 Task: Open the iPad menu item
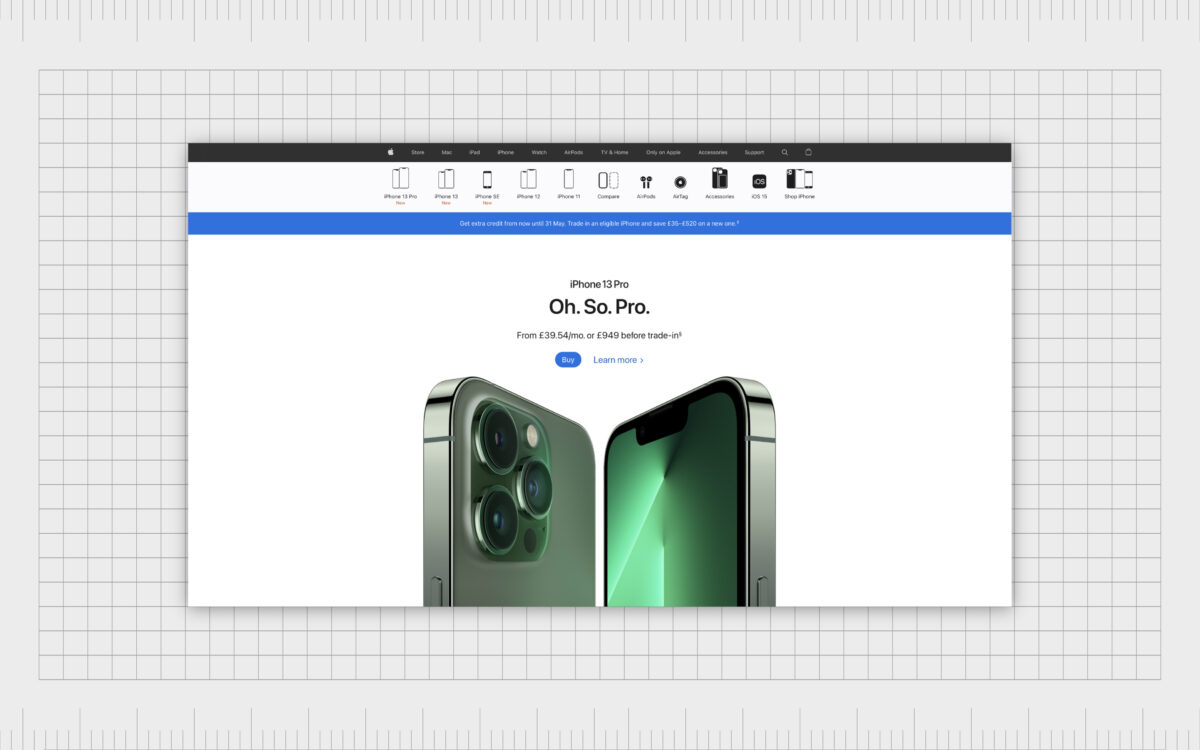[475, 152]
